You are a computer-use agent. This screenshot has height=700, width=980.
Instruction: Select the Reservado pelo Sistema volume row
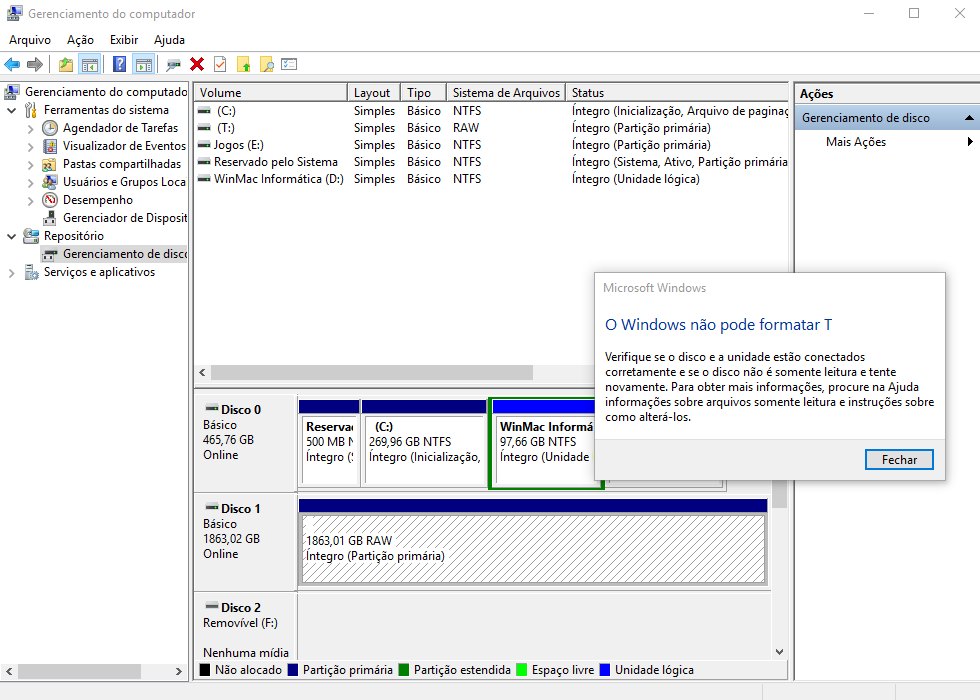(491, 161)
